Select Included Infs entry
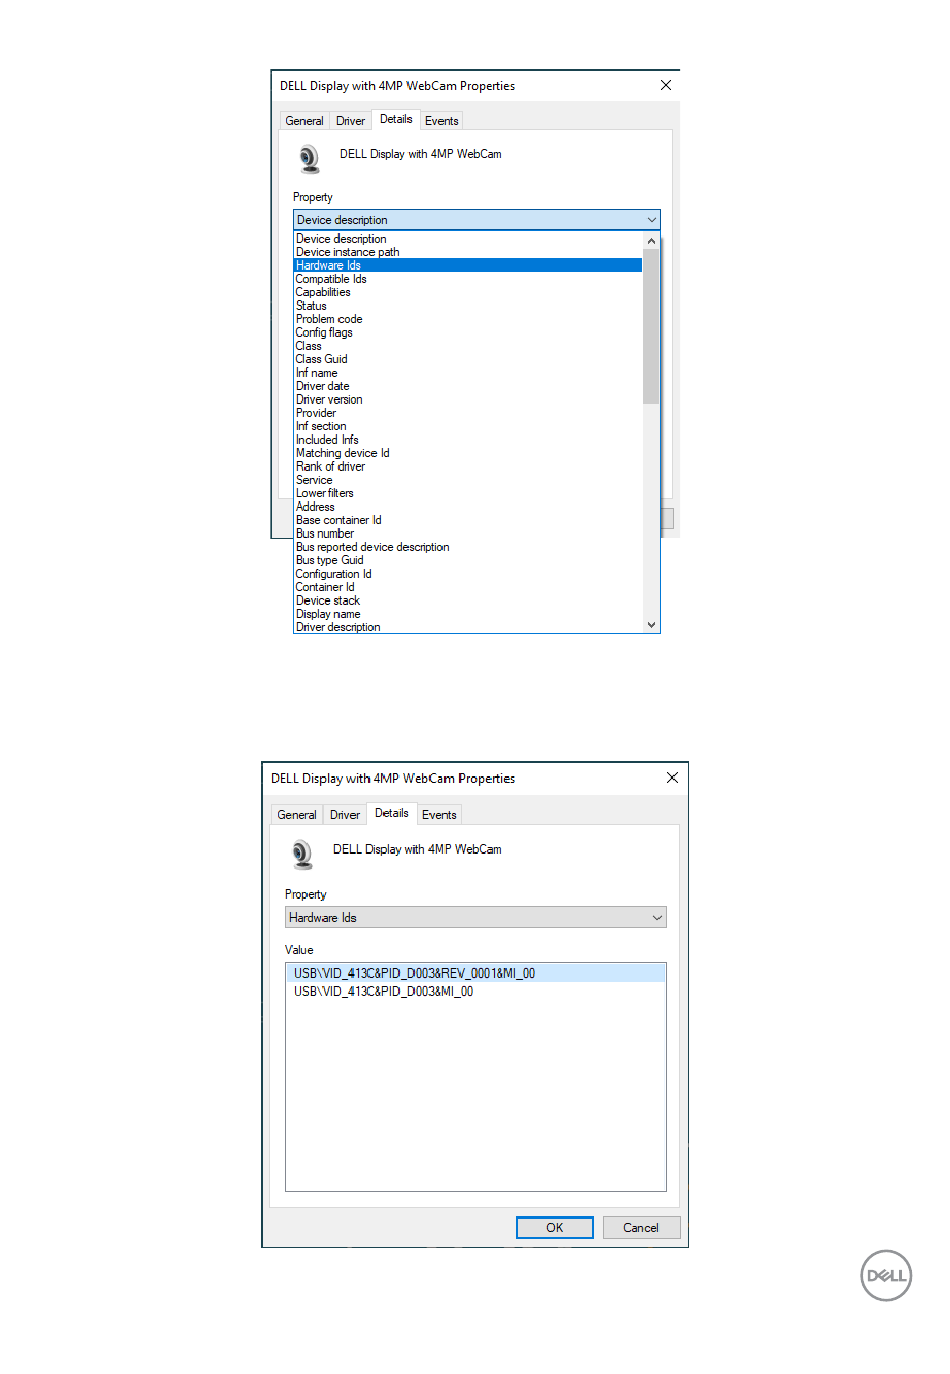This screenshot has width=950, height=1374. (x=468, y=440)
